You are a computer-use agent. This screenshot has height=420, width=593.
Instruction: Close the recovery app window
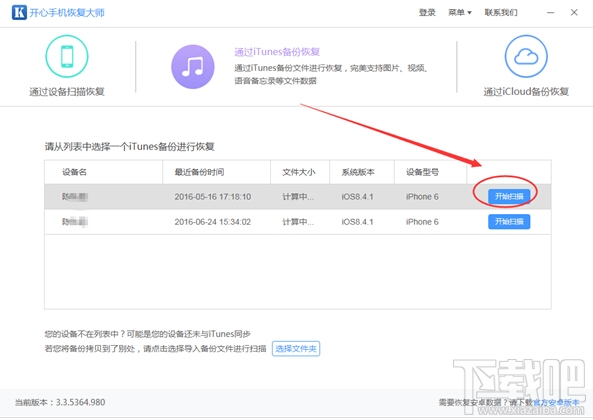point(574,12)
